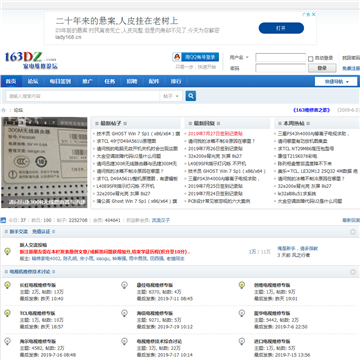Click the QQ penguin login icon
This screenshot has width=360, height=360.
177,57
